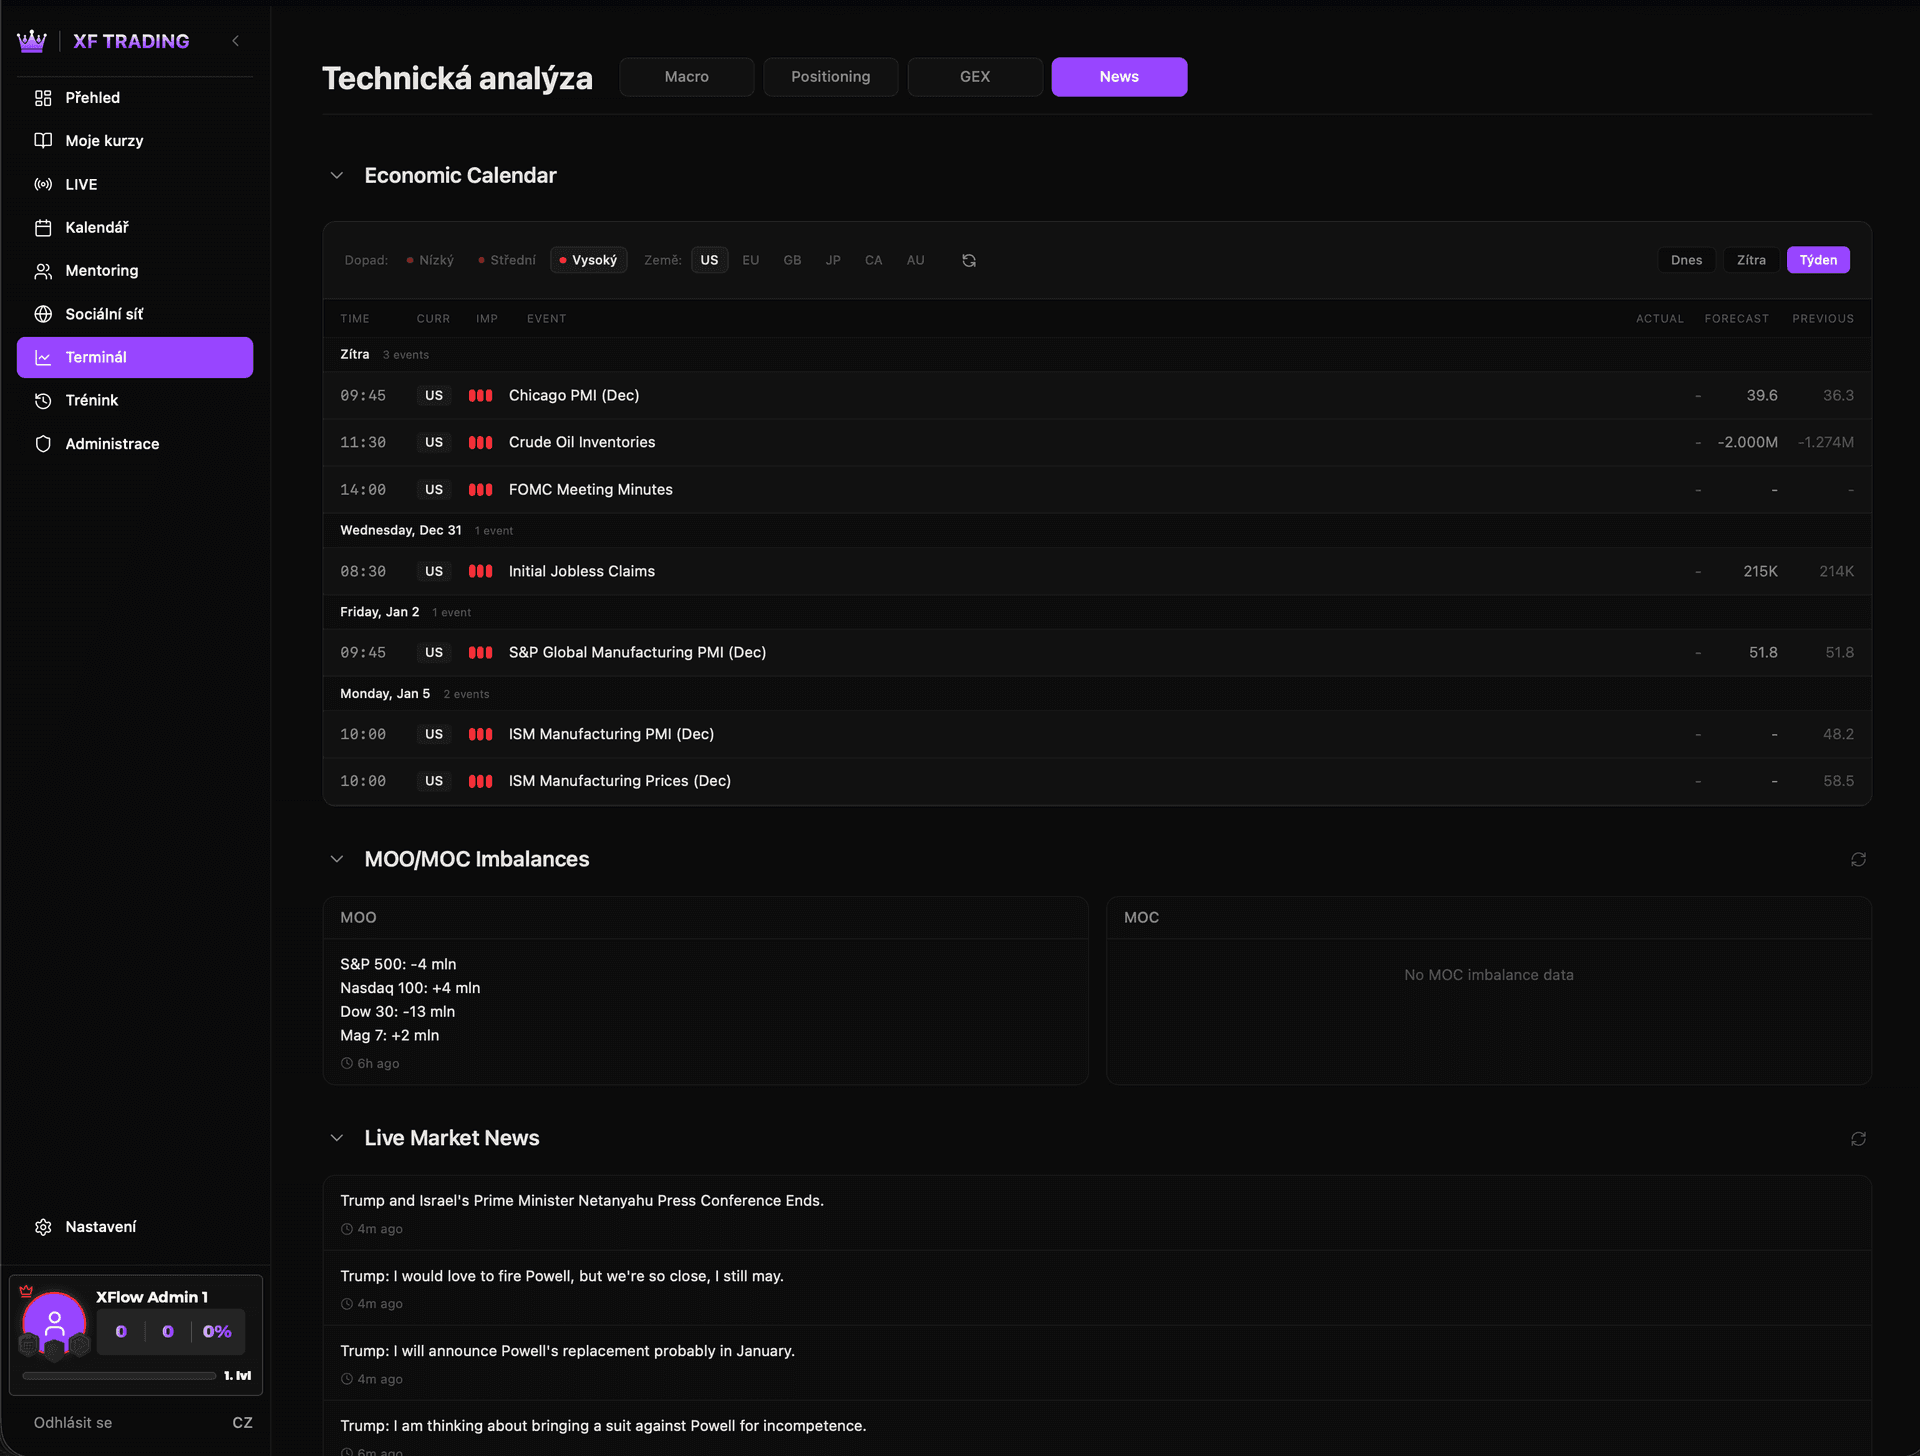Open Trénink history icon item

[43, 400]
